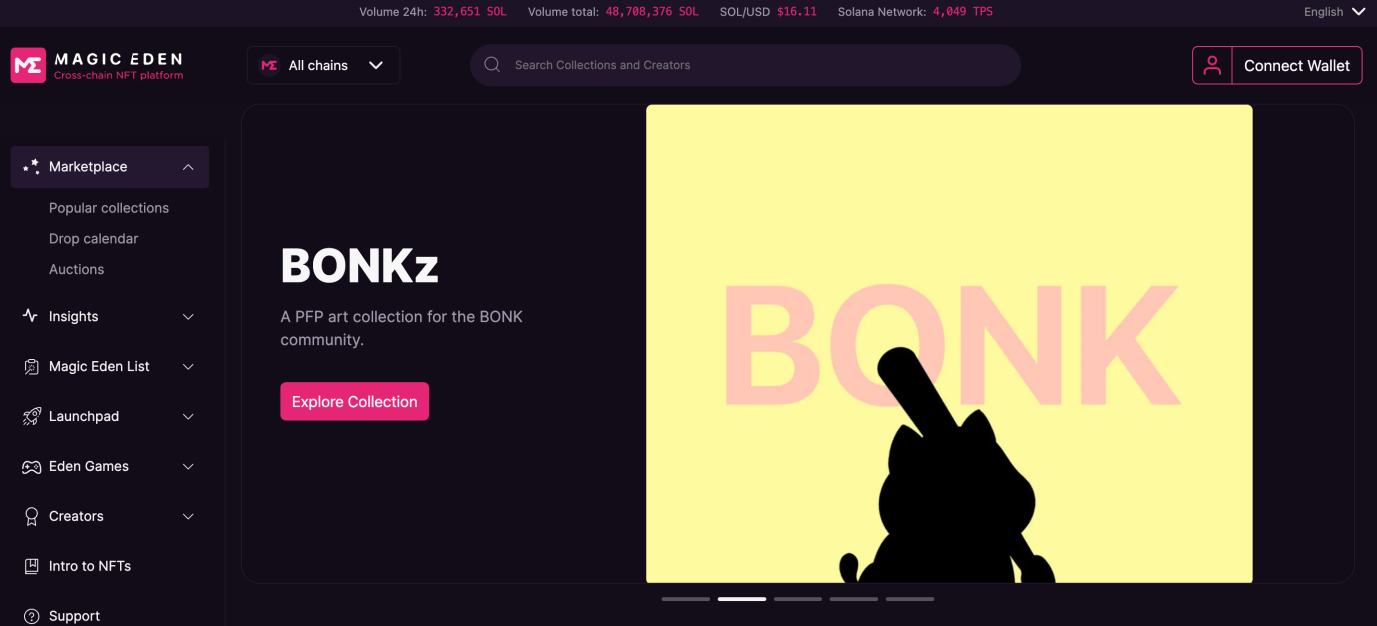Open the English language dropdown arrow
Screen dimensions: 1377x626
click(1358, 12)
